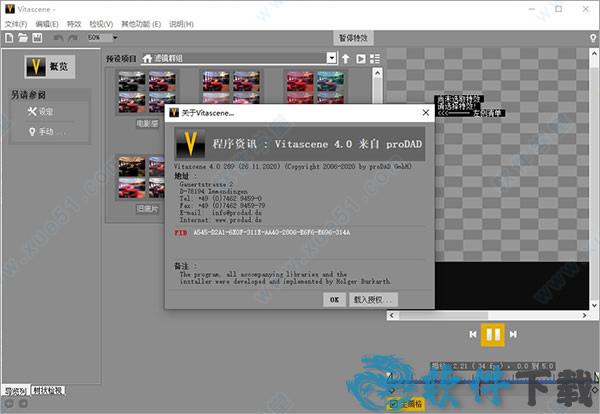Pause playback with yellow pause button
600x414 pixels.
pyautogui.click(x=493, y=333)
